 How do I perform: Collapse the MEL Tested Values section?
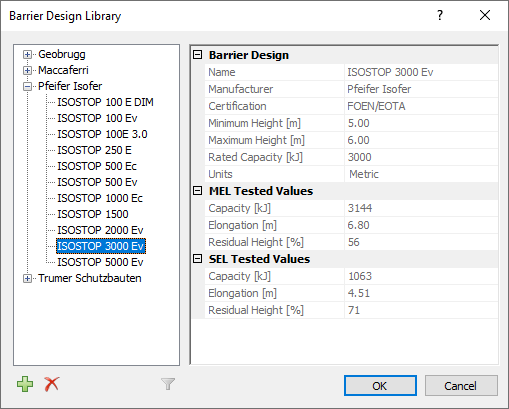(198, 191)
